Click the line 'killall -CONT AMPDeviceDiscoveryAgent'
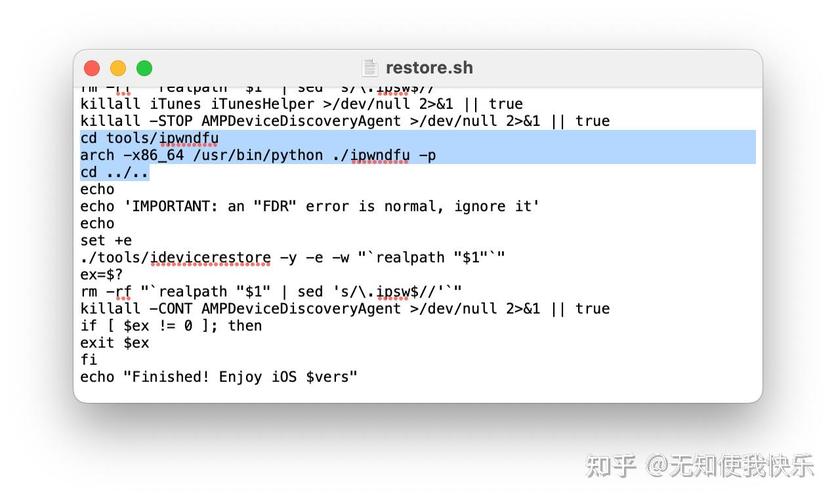This screenshot has width=836, height=500. (345, 309)
